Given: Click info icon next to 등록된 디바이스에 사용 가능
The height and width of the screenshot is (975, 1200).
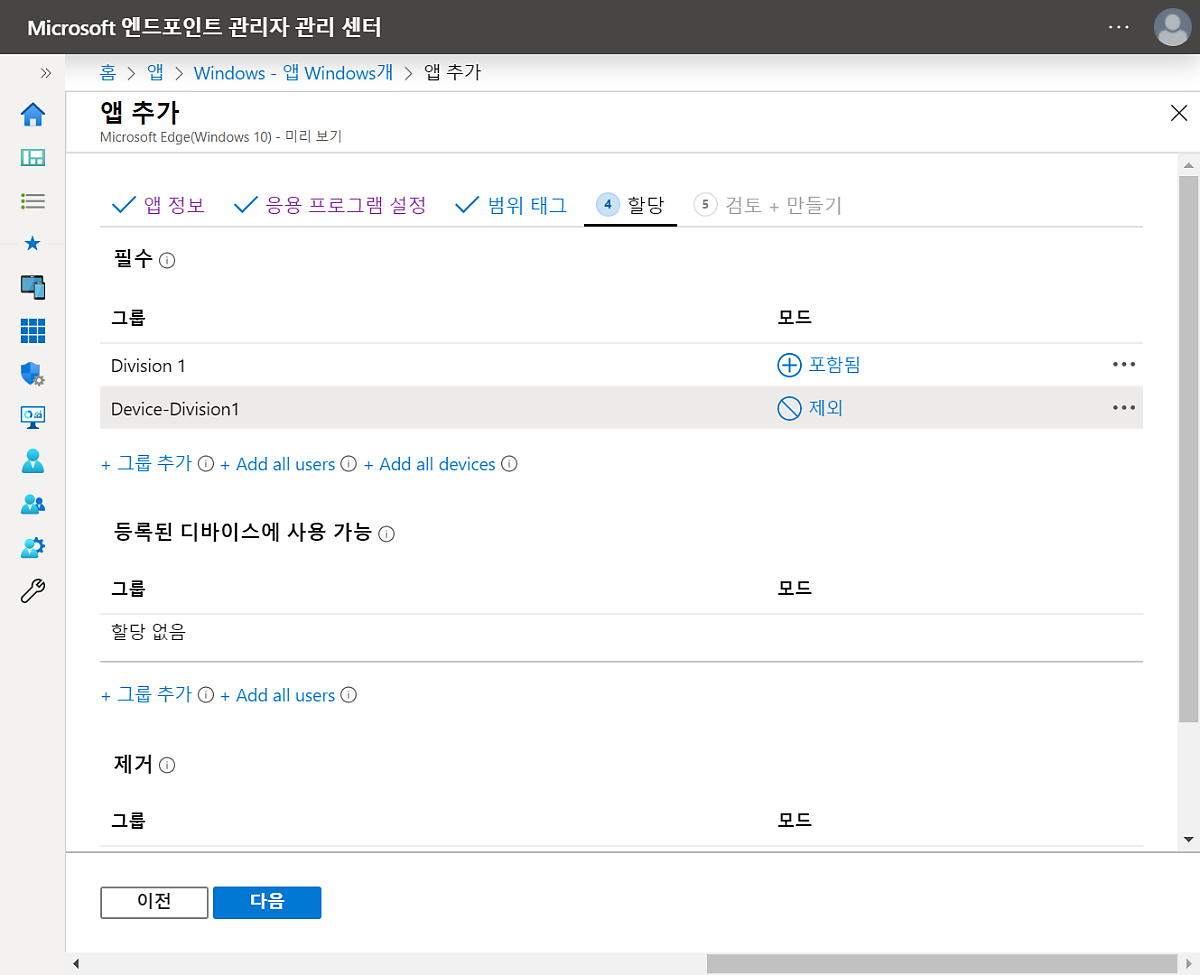Looking at the screenshot, I should (387, 534).
